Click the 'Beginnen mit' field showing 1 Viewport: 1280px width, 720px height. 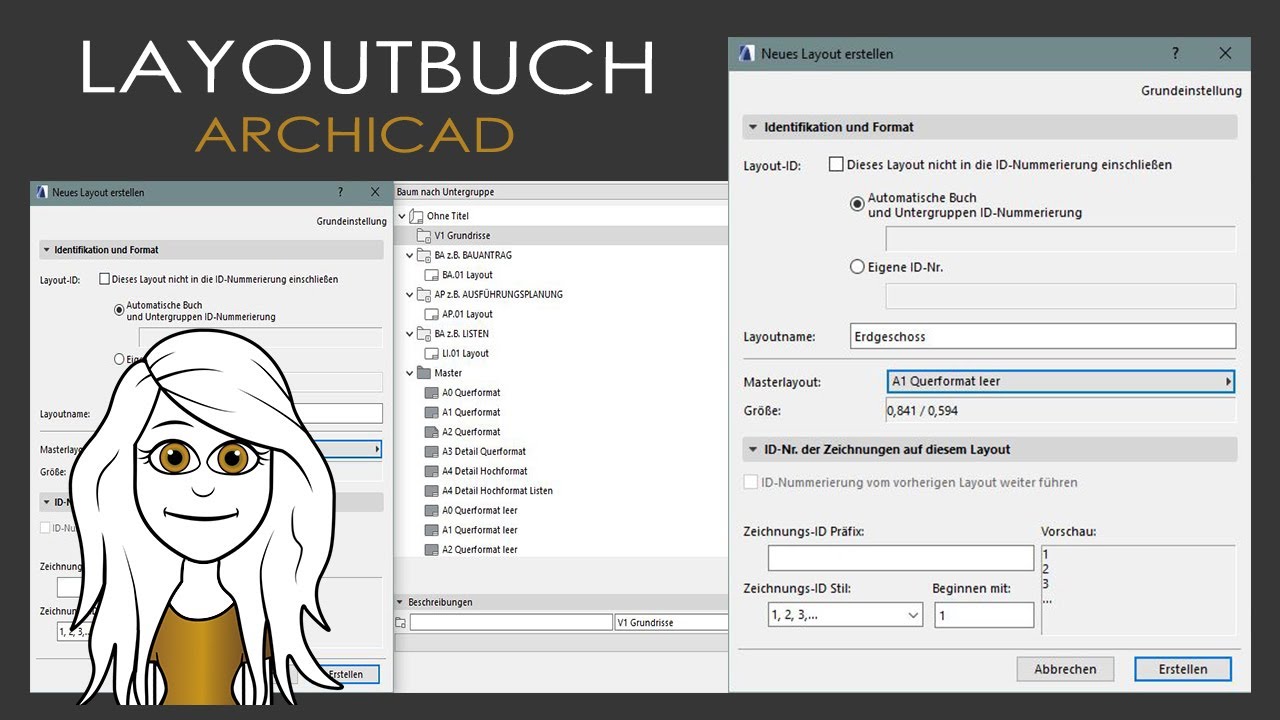[x=984, y=615]
